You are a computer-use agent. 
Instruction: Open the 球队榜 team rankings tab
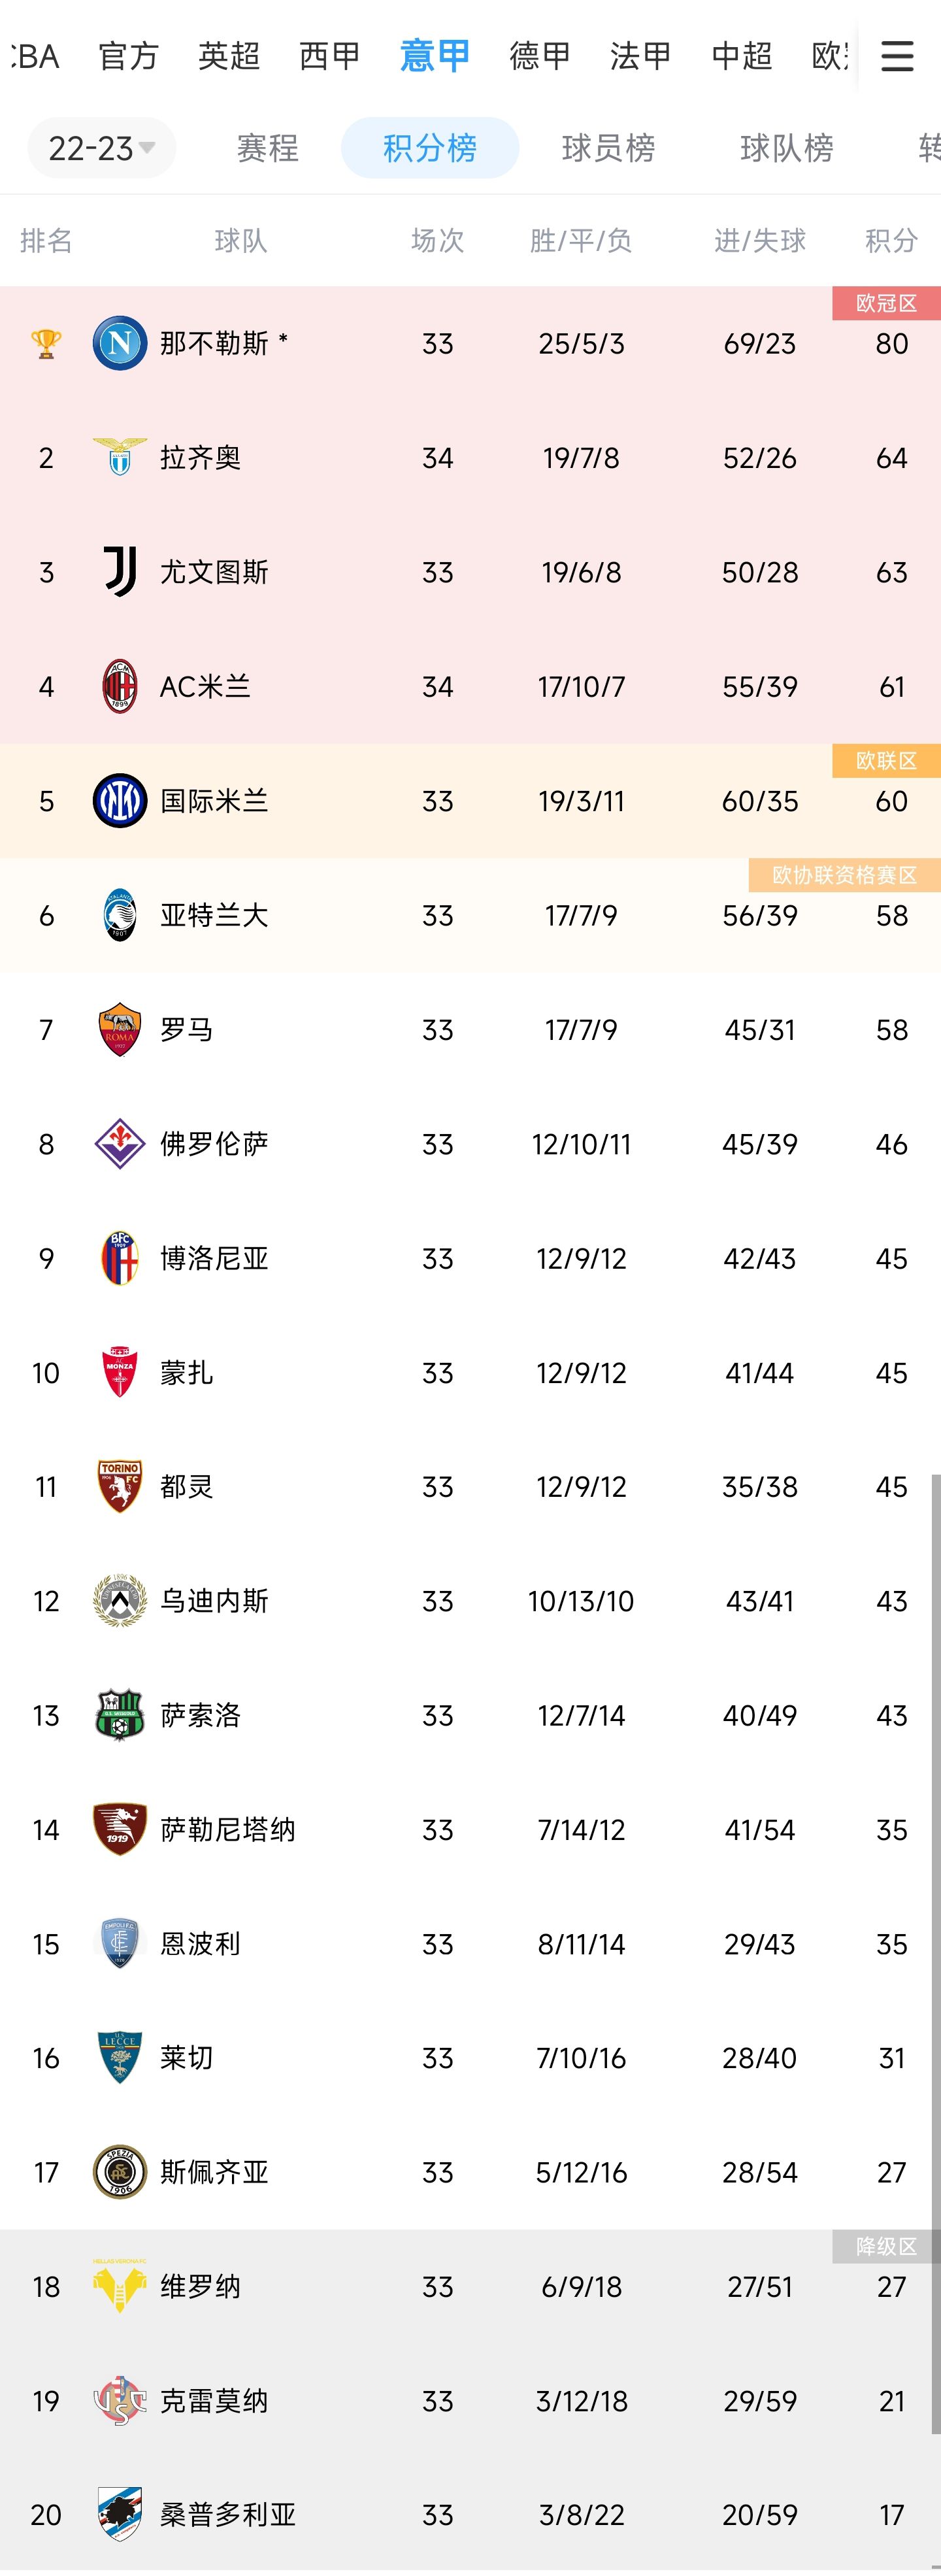[786, 148]
